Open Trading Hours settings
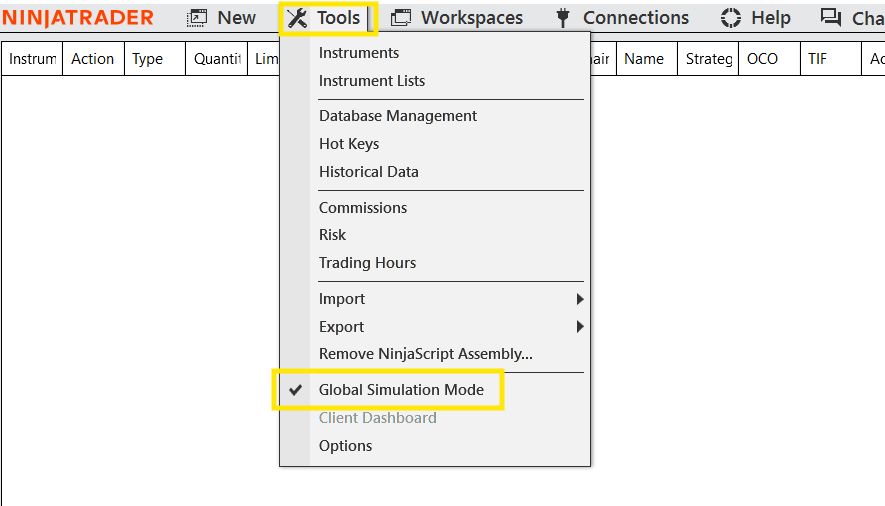The image size is (885, 506). [x=367, y=263]
